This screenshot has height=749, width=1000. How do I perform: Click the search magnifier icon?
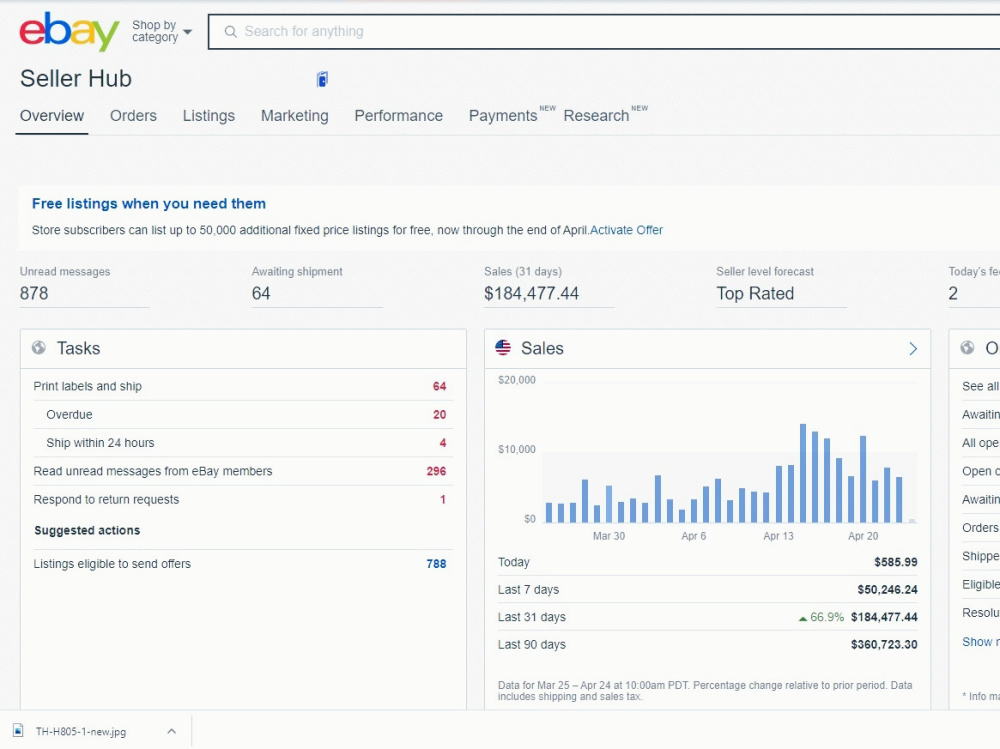(231, 32)
